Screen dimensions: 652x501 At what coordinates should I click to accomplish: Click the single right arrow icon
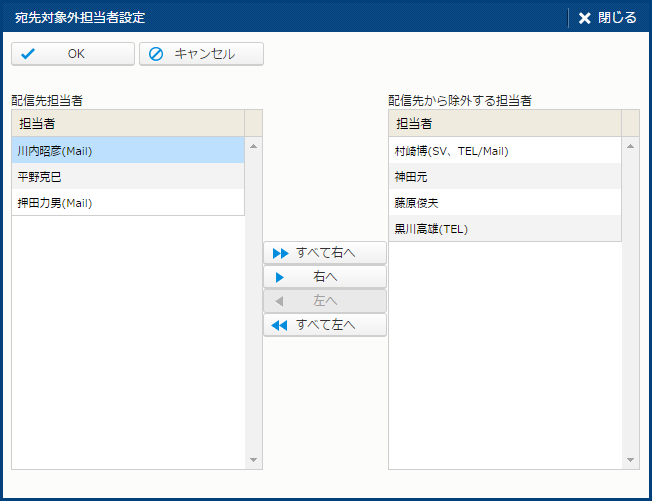[280, 277]
